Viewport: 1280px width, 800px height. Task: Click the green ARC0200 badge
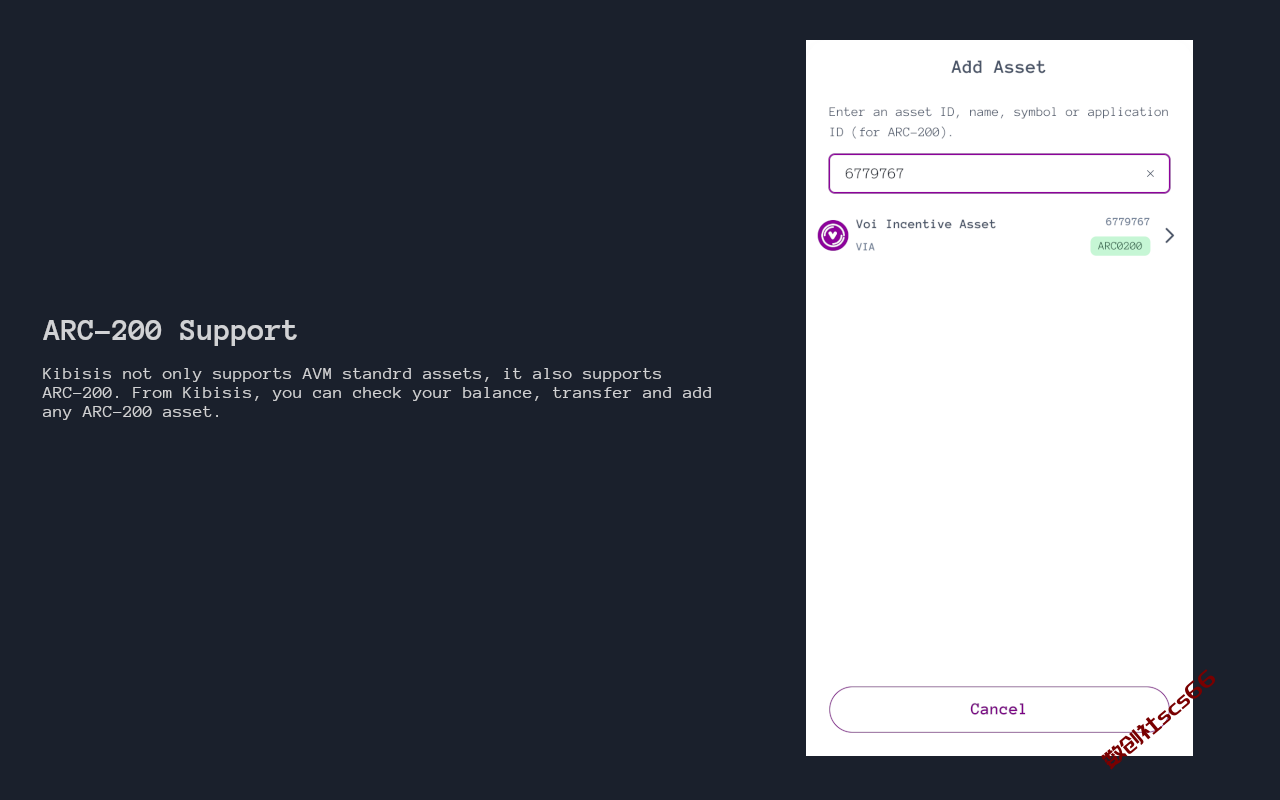(x=1120, y=246)
